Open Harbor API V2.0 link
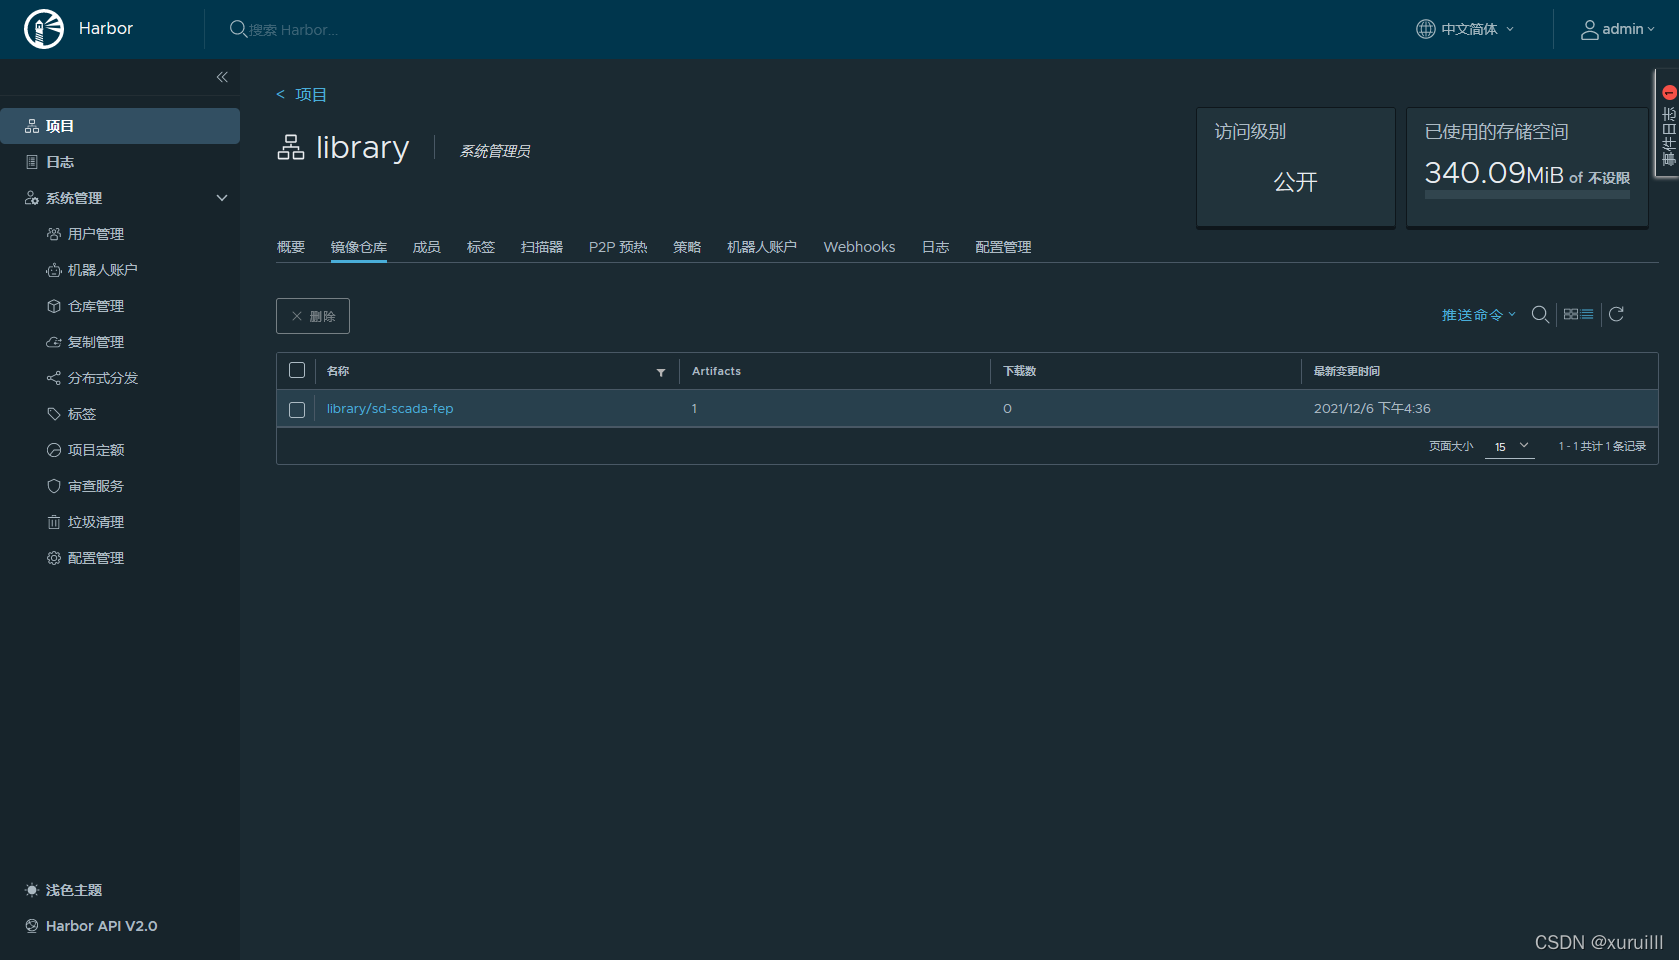The width and height of the screenshot is (1679, 960). coord(91,926)
